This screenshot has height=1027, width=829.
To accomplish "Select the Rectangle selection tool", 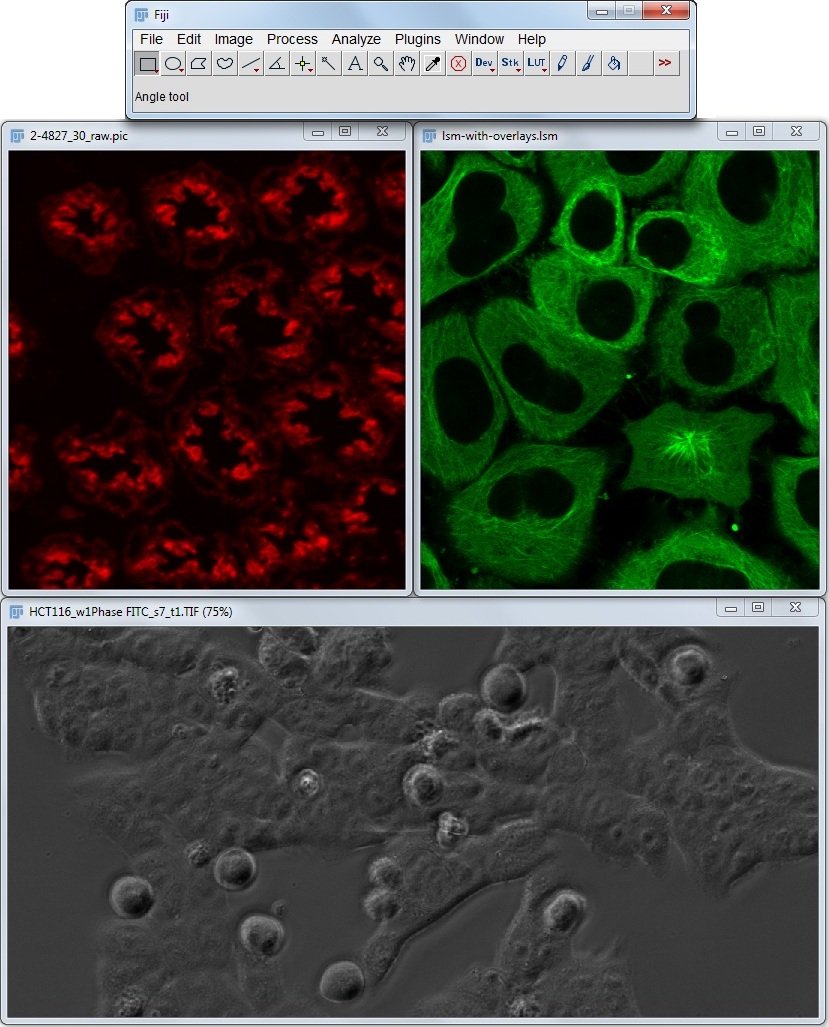I will point(147,64).
